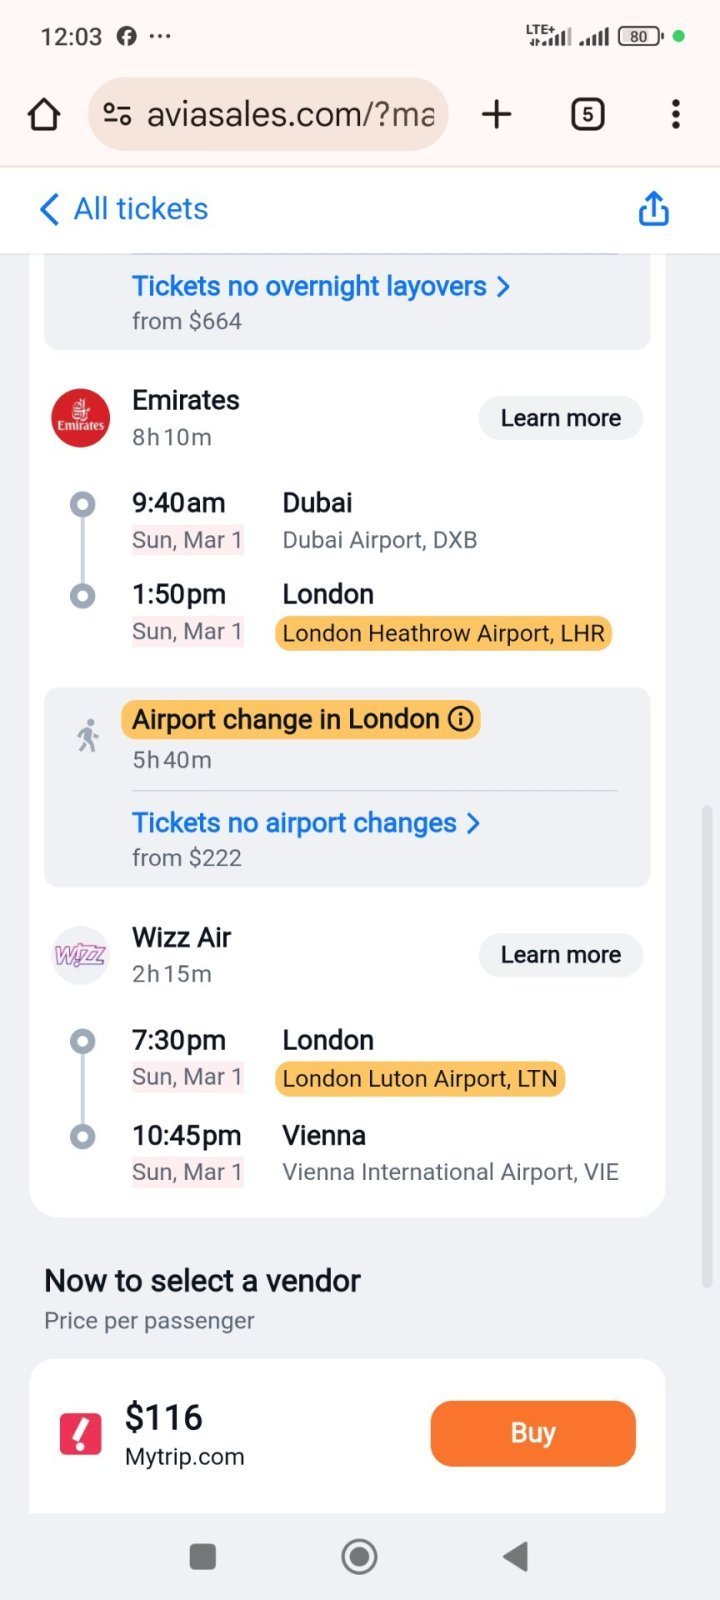Tap the airport change info icon
Image resolution: width=720 pixels, height=1600 pixels.
click(461, 719)
